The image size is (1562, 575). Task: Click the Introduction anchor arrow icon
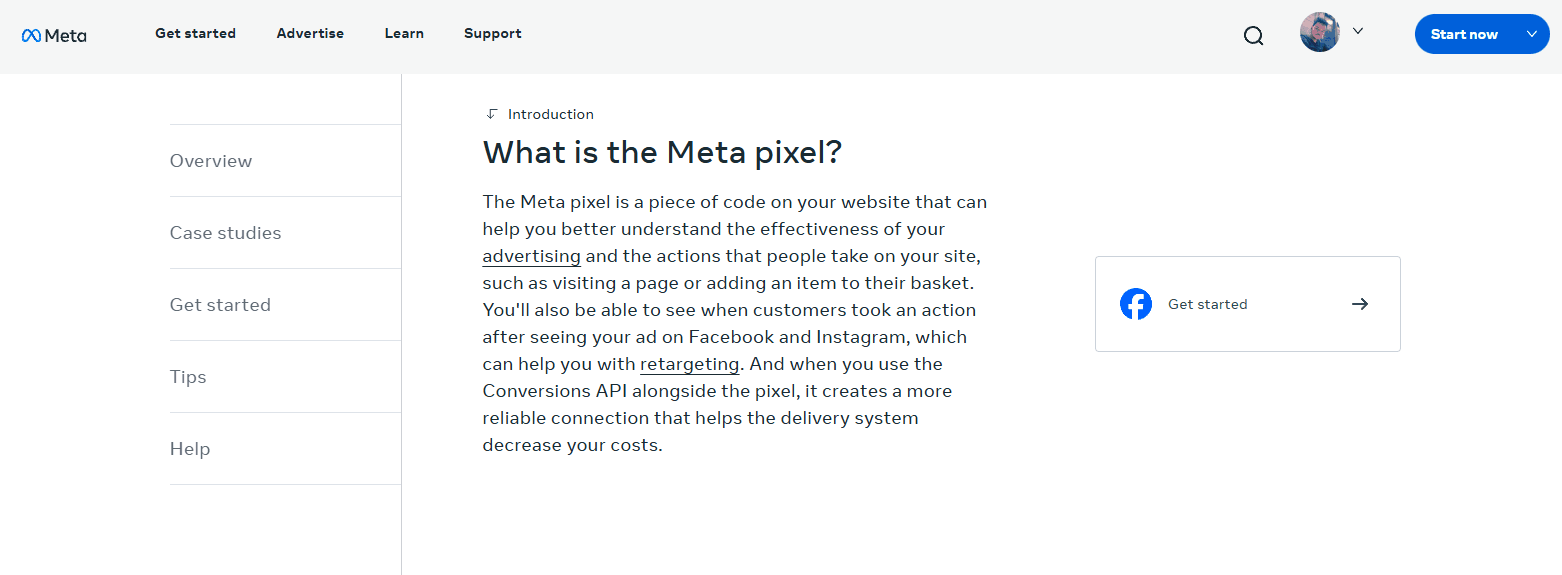point(491,114)
